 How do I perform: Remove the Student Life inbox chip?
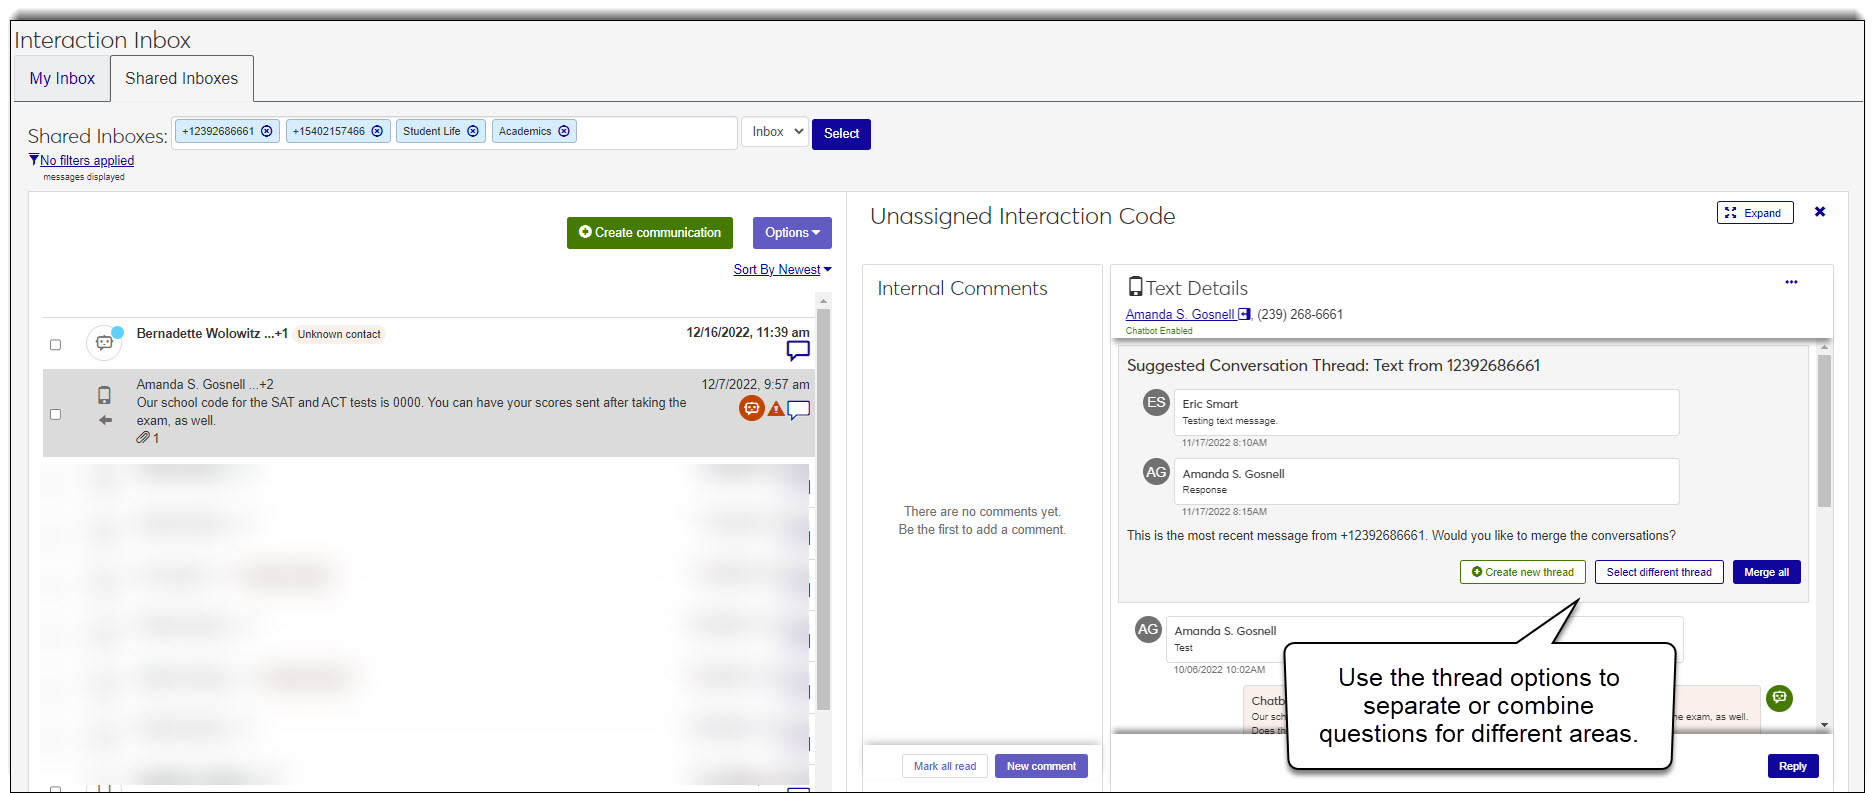coord(473,132)
